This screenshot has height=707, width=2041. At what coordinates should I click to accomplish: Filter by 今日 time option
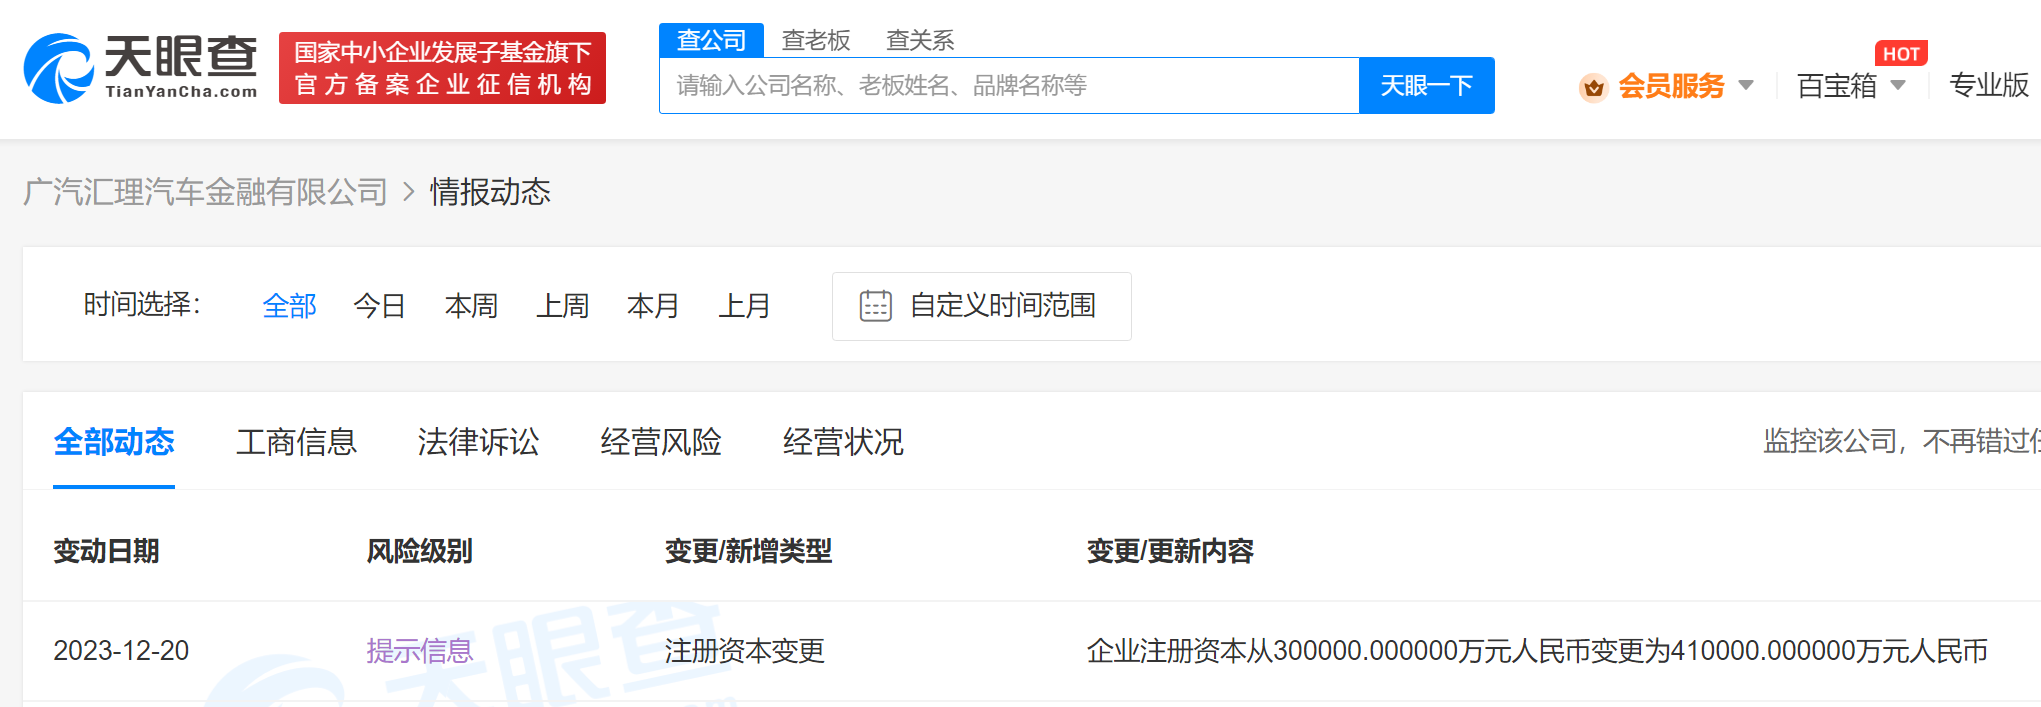379,306
